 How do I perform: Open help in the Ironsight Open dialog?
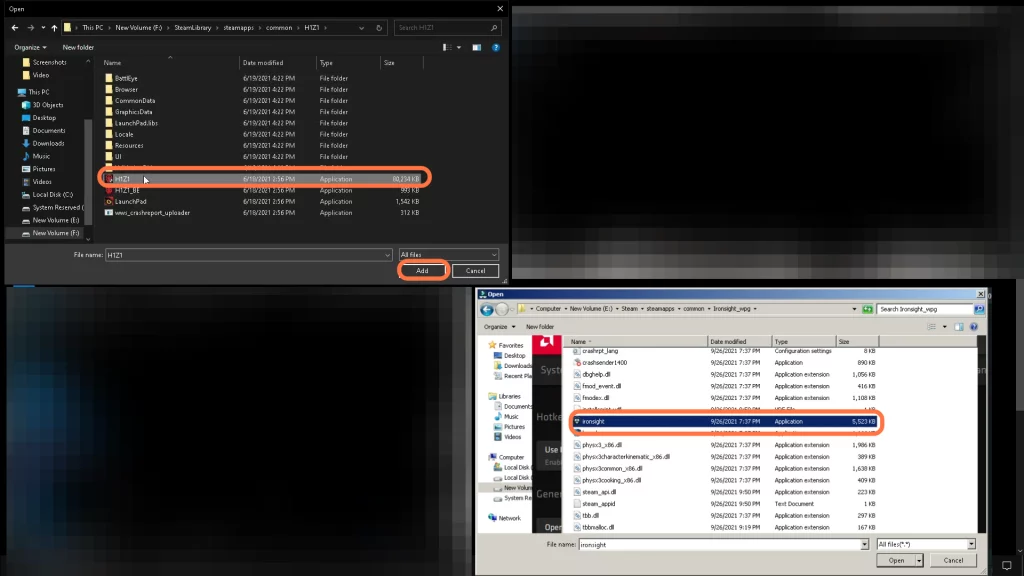tap(974, 327)
